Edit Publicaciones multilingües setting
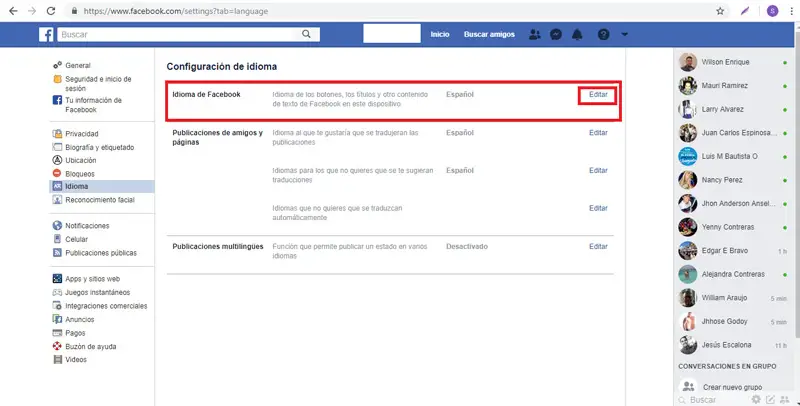Viewport: 800px width, 406px height. coord(598,246)
